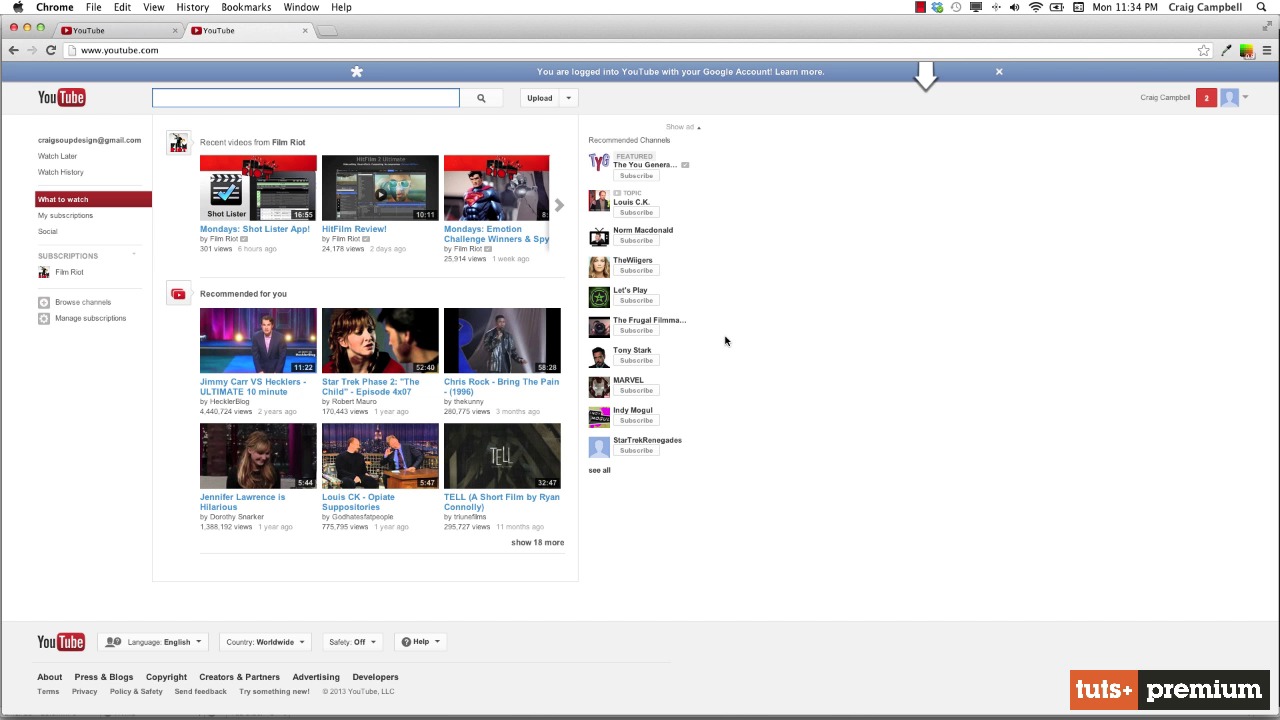The height and width of the screenshot is (720, 1280).
Task: Click the Wi-Fi icon in menu bar
Action: click(x=1035, y=7)
